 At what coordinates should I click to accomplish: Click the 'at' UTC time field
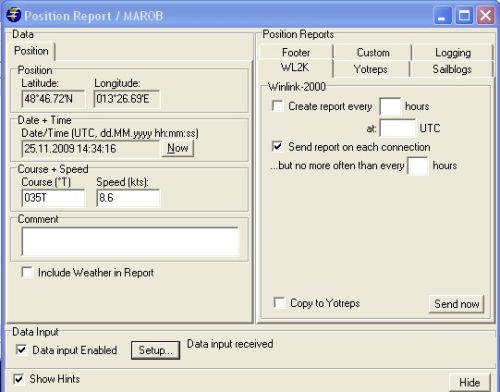pos(398,128)
